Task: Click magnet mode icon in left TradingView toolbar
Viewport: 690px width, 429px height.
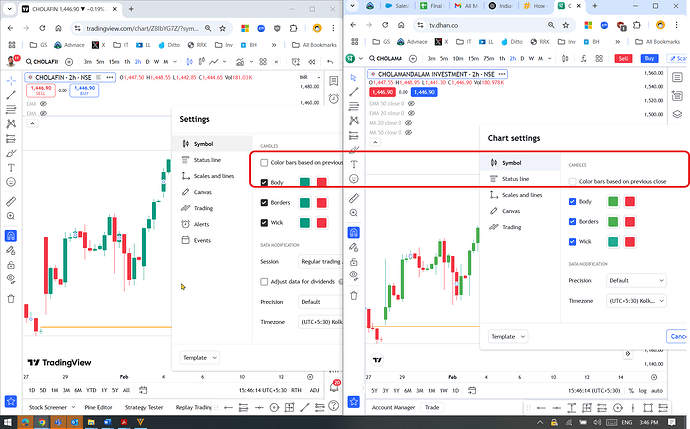Action: tap(11, 236)
